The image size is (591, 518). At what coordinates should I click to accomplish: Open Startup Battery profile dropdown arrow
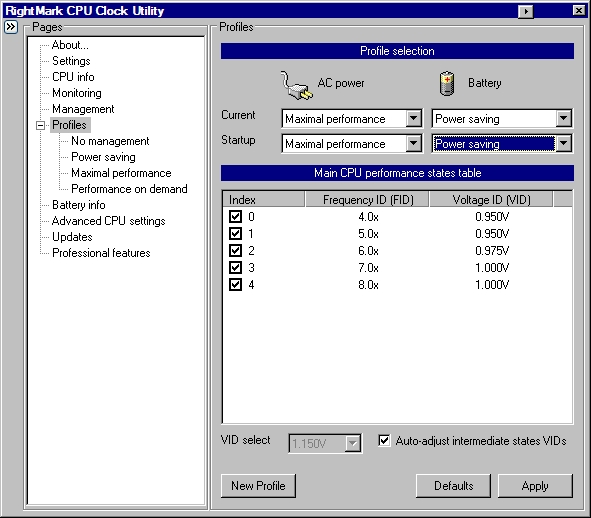pyautogui.click(x=563, y=144)
